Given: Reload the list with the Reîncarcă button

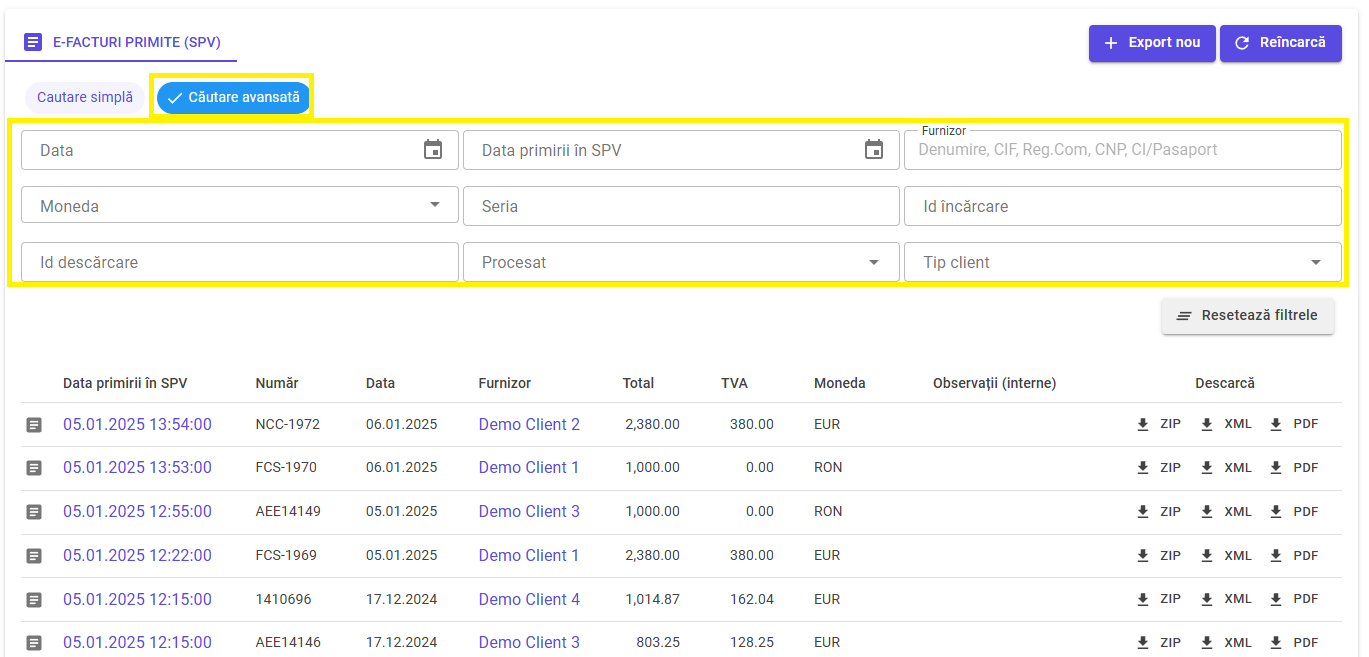Looking at the screenshot, I should click(1281, 43).
